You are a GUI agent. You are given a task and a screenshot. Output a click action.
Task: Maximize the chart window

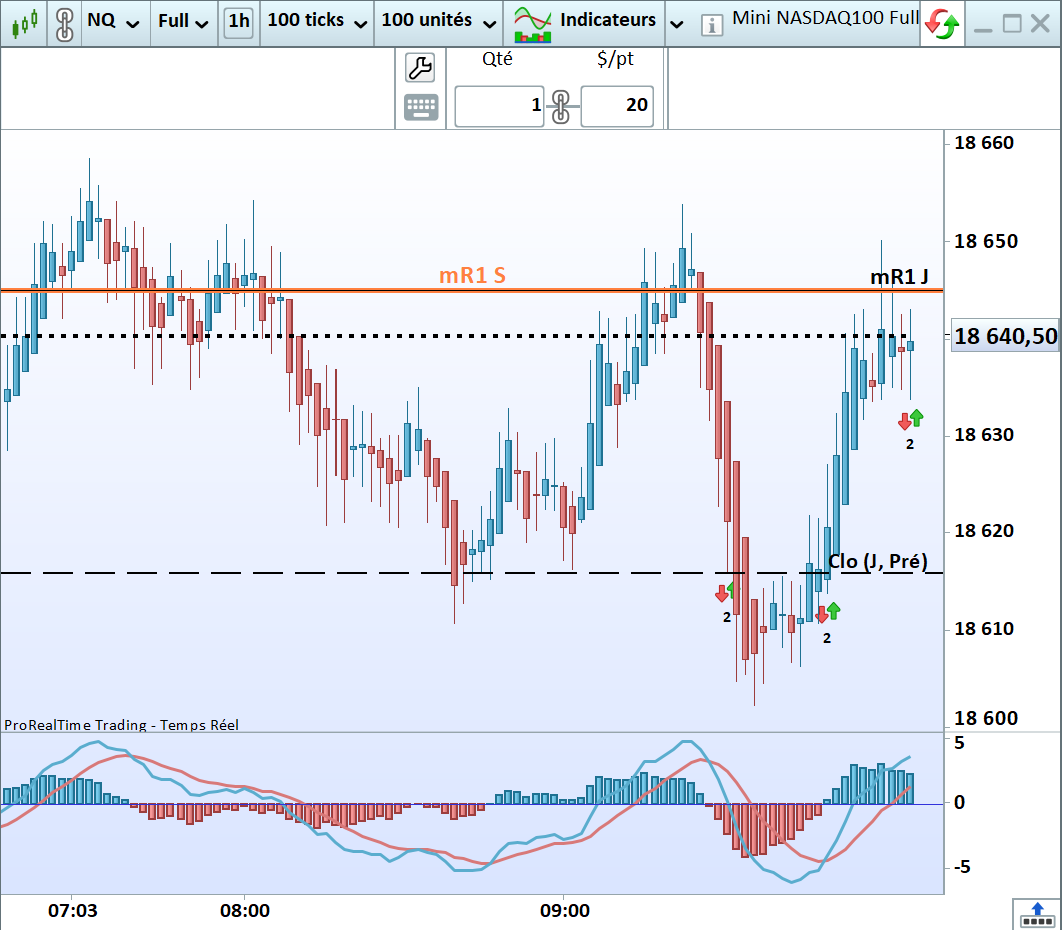(1012, 24)
